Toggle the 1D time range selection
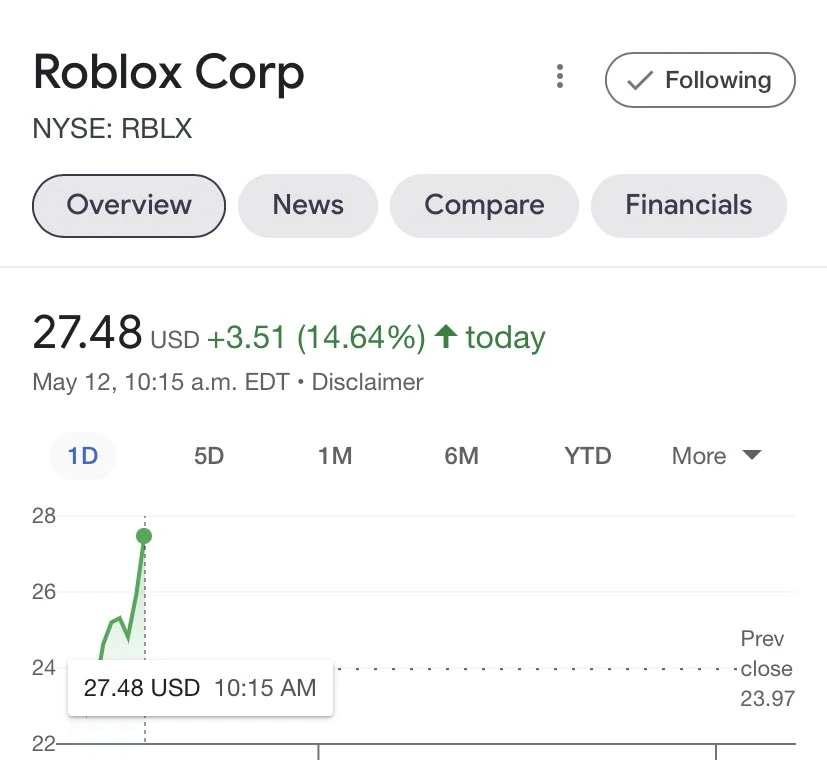This screenshot has height=760, width=827. pos(83,455)
